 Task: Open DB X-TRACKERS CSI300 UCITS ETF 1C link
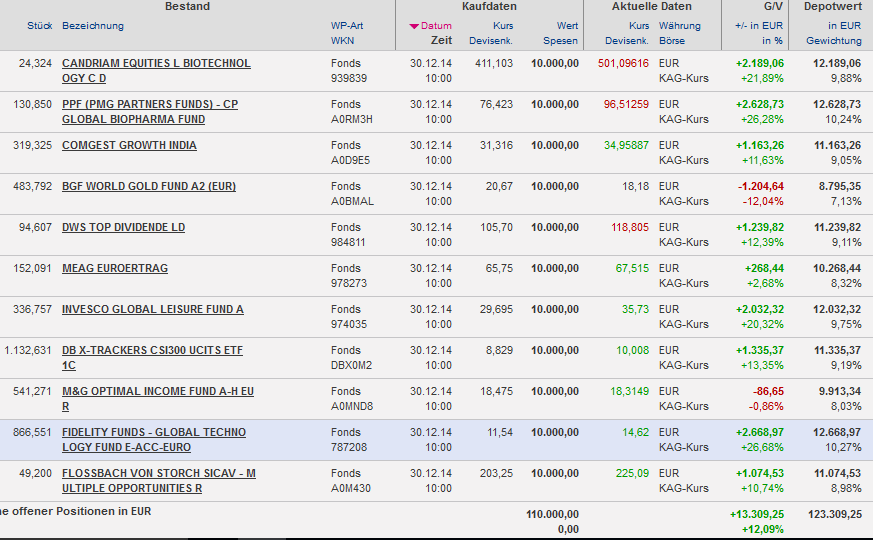(152, 358)
